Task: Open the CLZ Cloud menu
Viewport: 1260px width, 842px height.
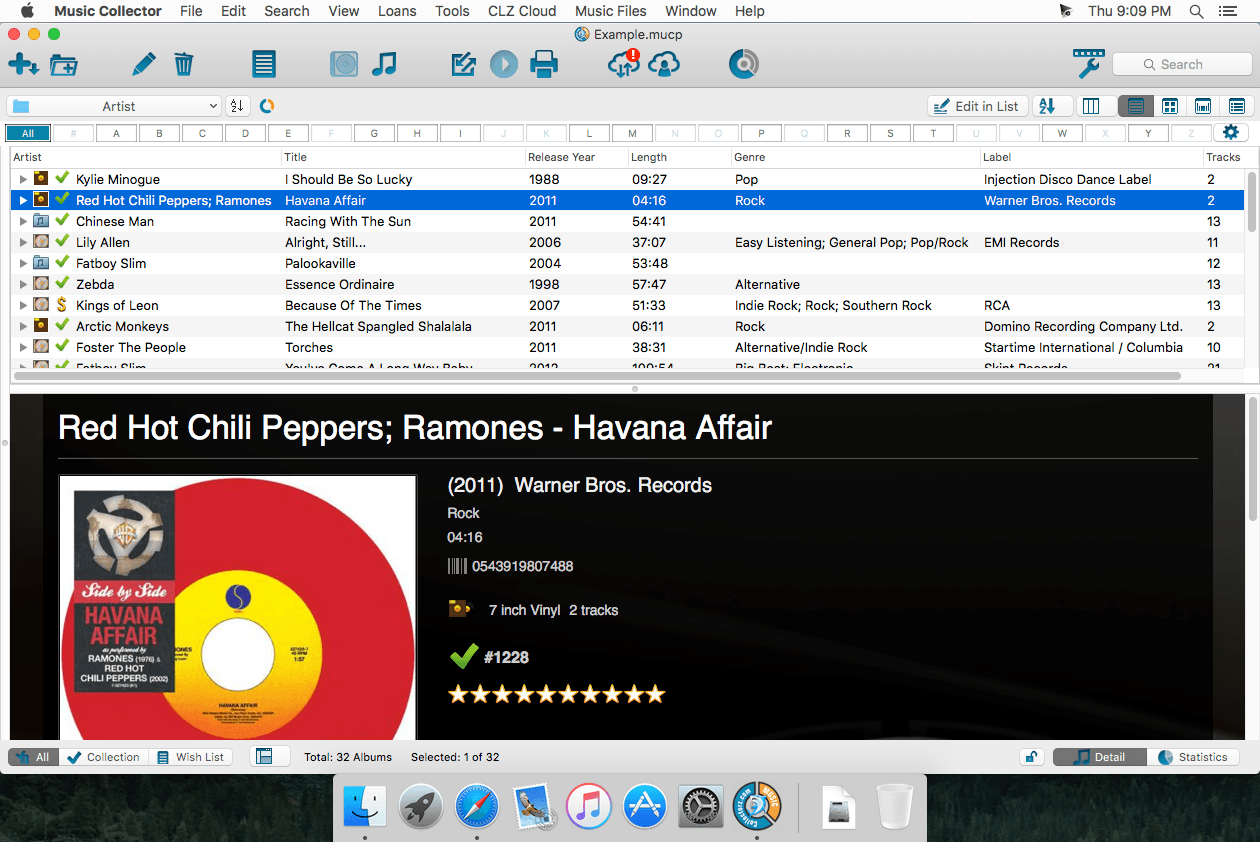Action: [x=522, y=11]
